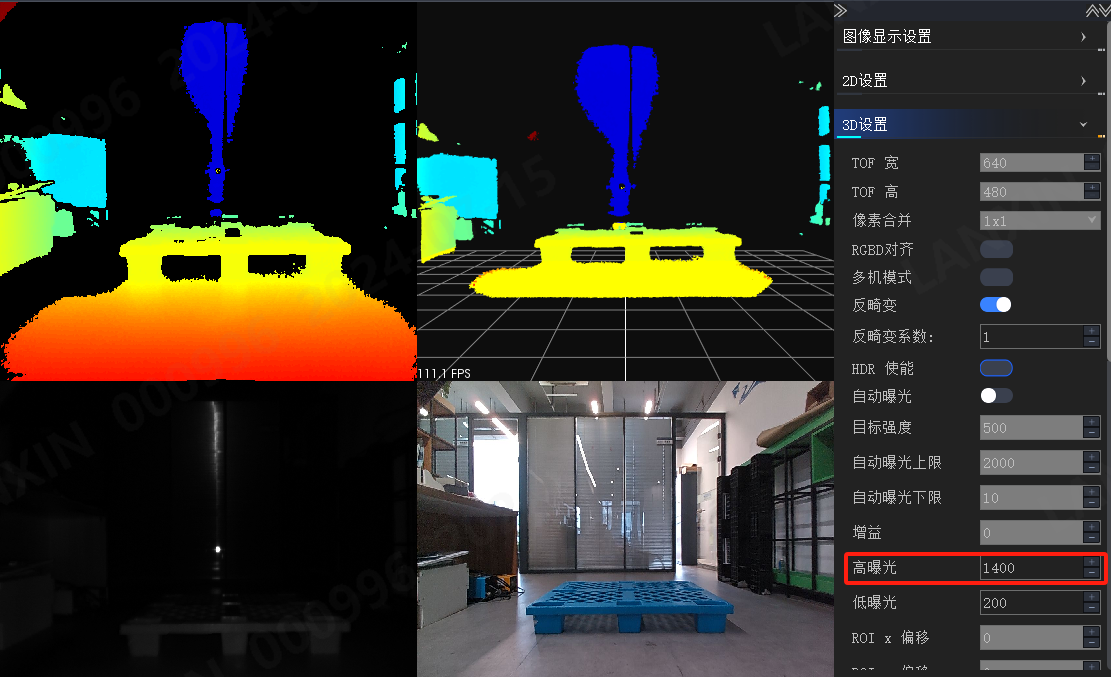Viewport: 1111px width, 677px height.
Task: Click the depth color map view
Action: point(208,191)
